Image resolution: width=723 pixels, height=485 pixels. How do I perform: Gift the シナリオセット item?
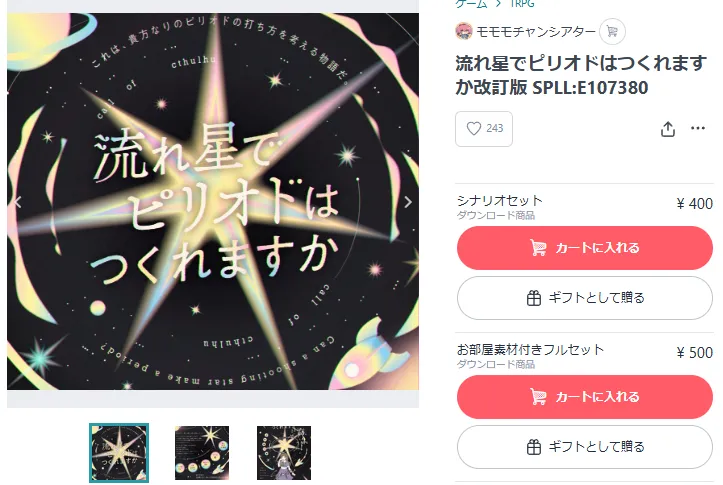[x=585, y=298]
